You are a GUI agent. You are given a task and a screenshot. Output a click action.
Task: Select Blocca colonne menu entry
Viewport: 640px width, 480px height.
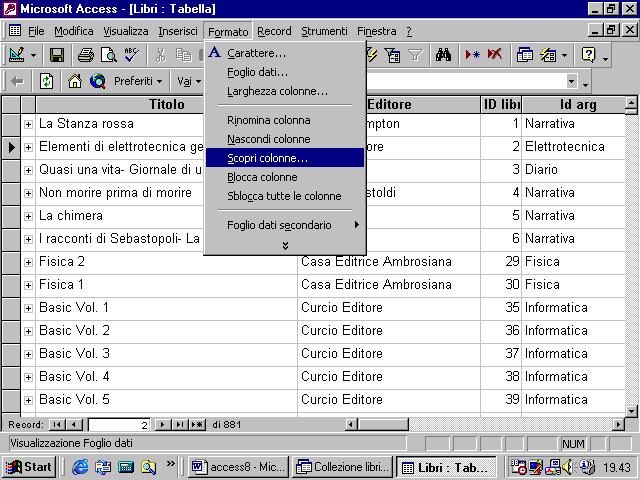[285, 177]
